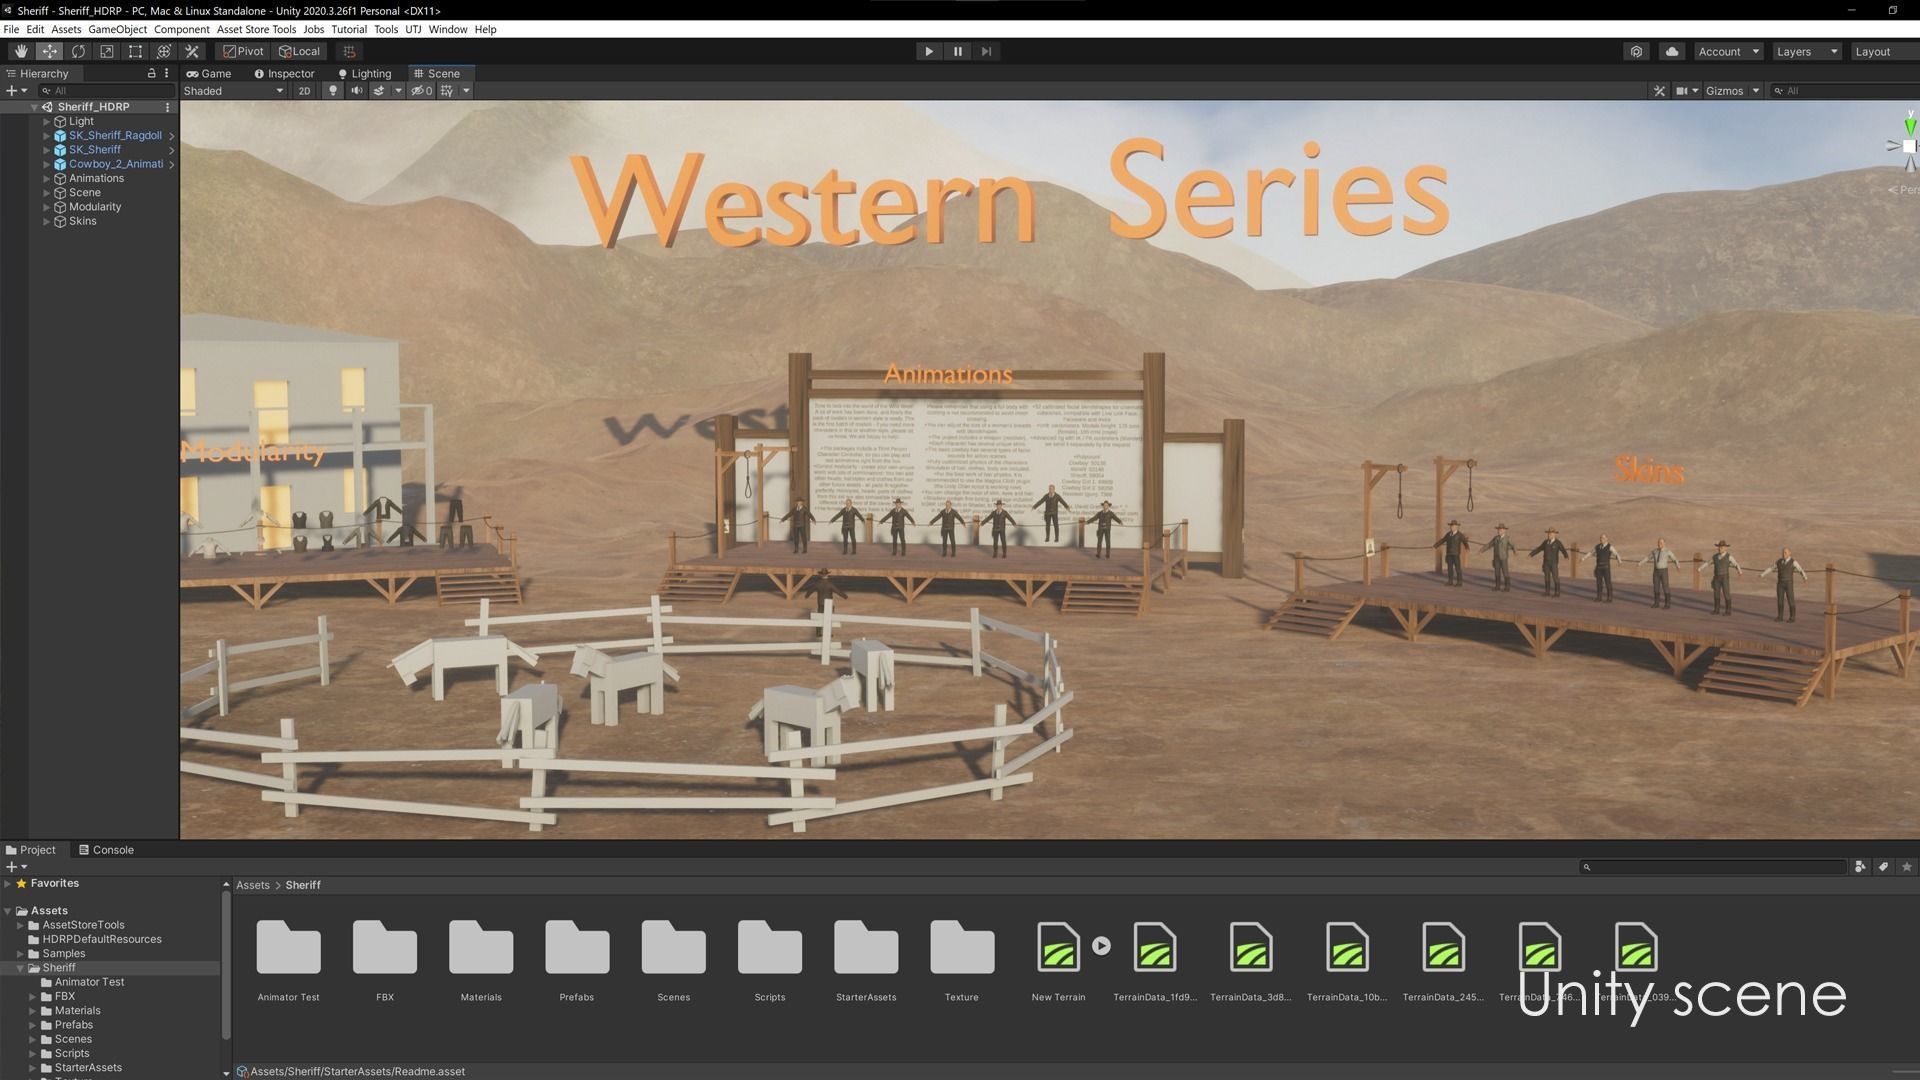The width and height of the screenshot is (1920, 1080).
Task: Open custom editor tools
Action: [192, 51]
